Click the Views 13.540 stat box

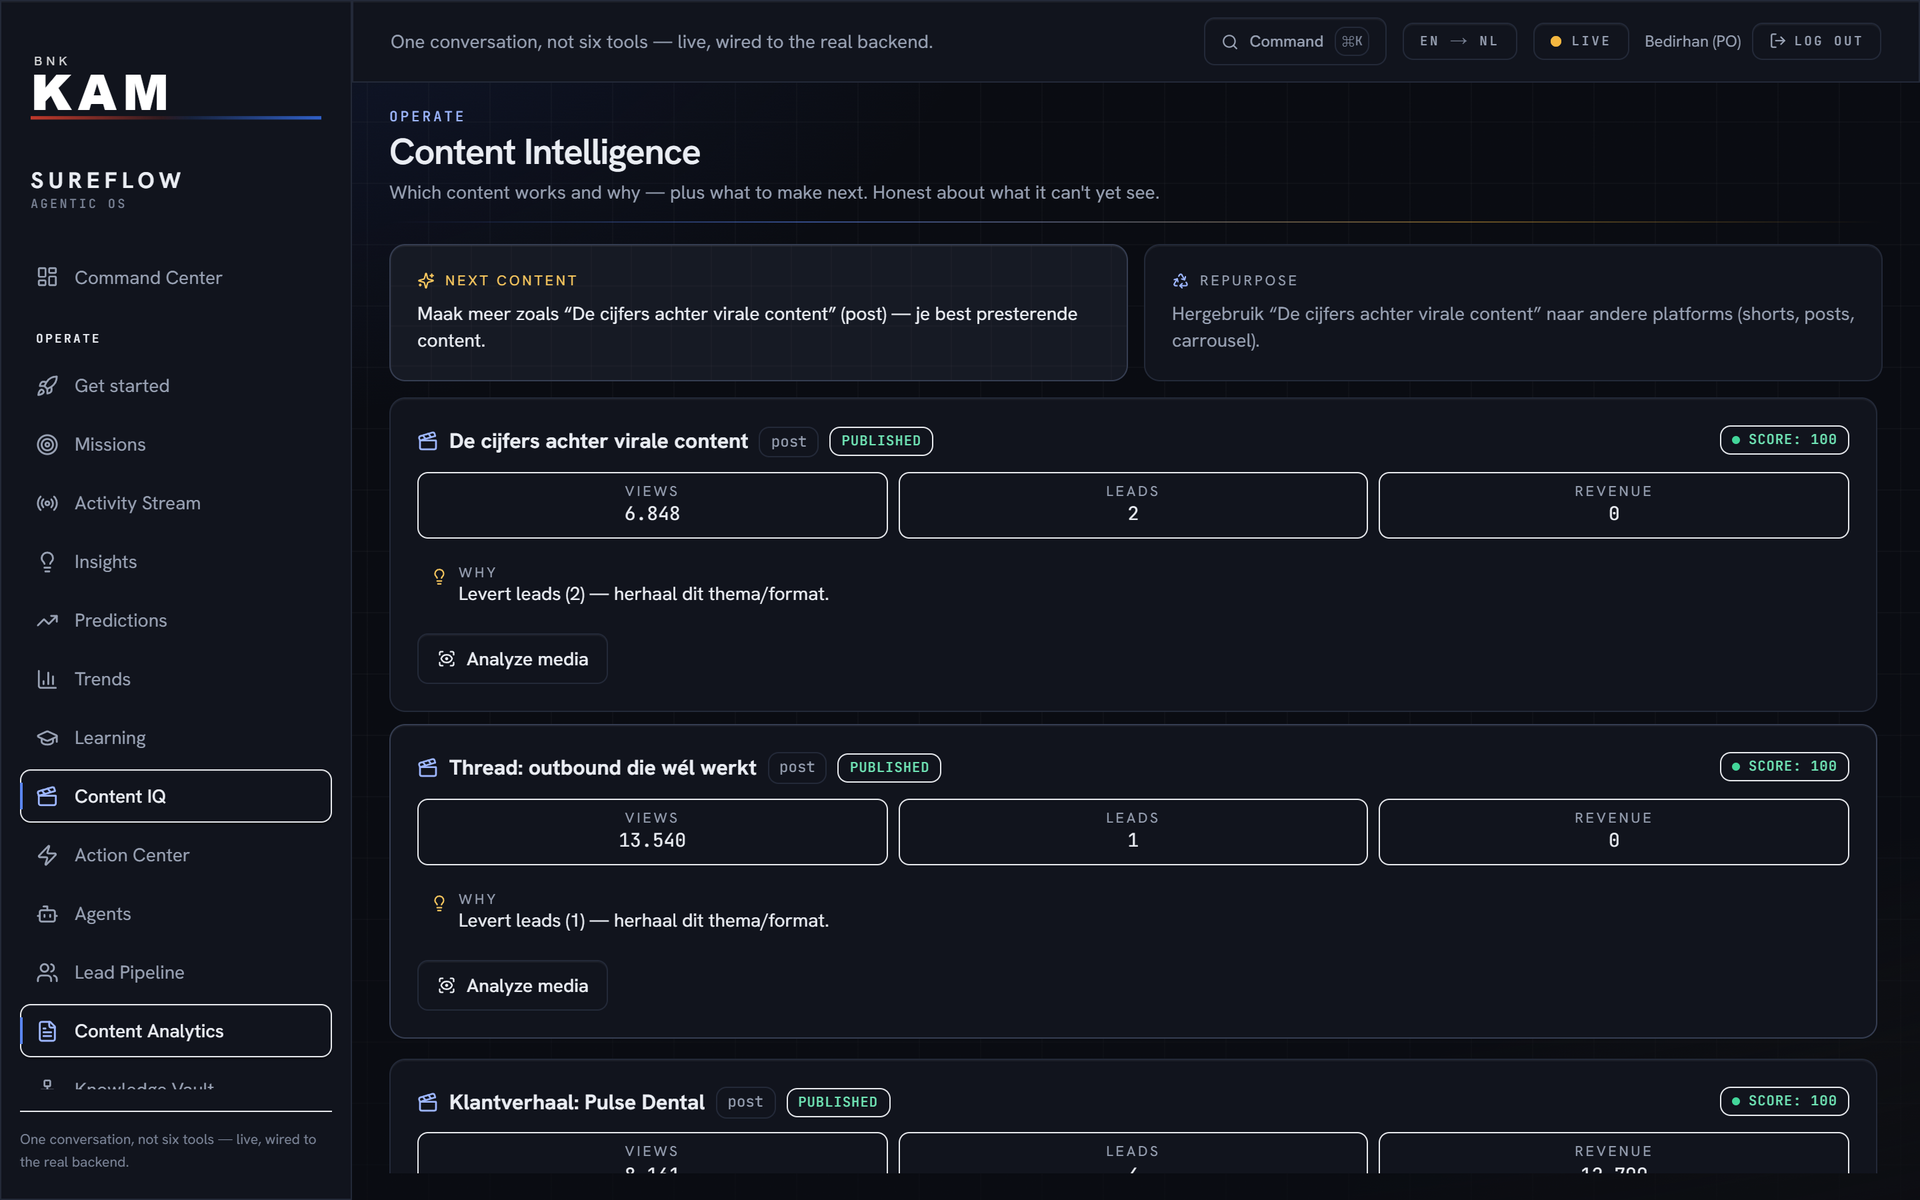652,832
